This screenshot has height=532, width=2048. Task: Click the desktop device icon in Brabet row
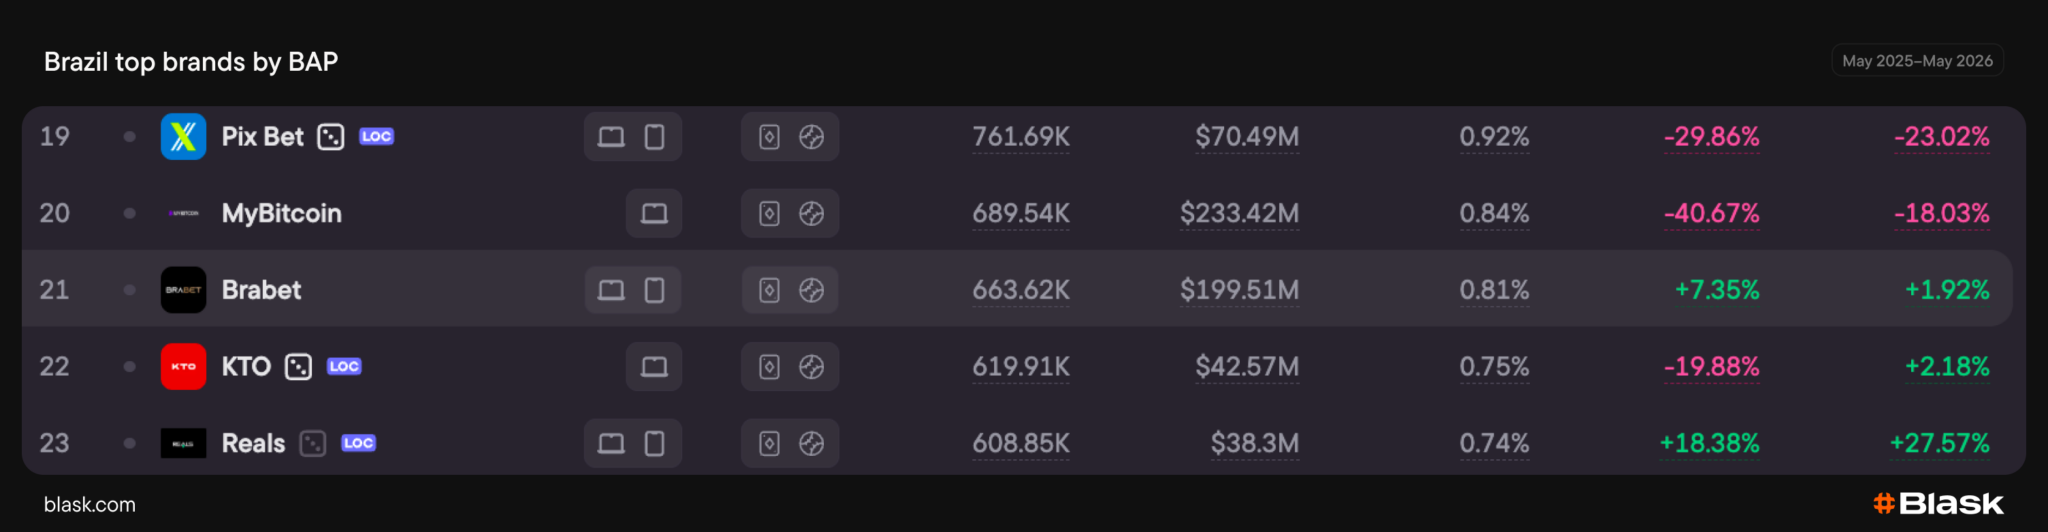coord(611,290)
